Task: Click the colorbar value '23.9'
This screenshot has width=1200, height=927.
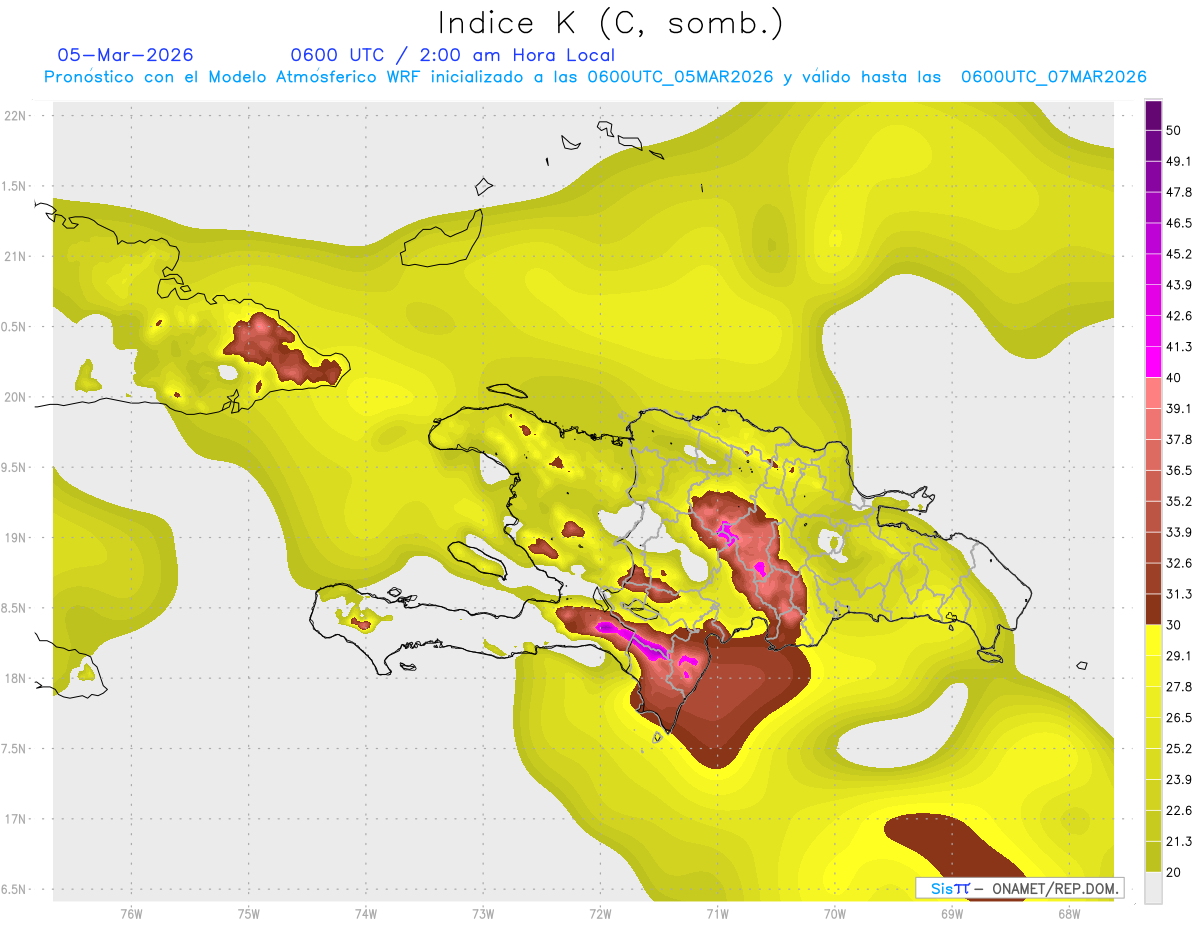Action: coord(1179,780)
